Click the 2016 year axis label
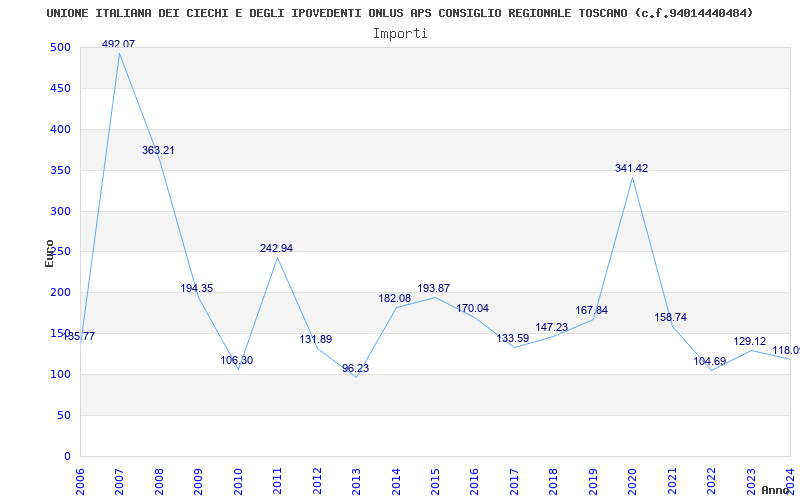800x500 pixels. click(474, 482)
